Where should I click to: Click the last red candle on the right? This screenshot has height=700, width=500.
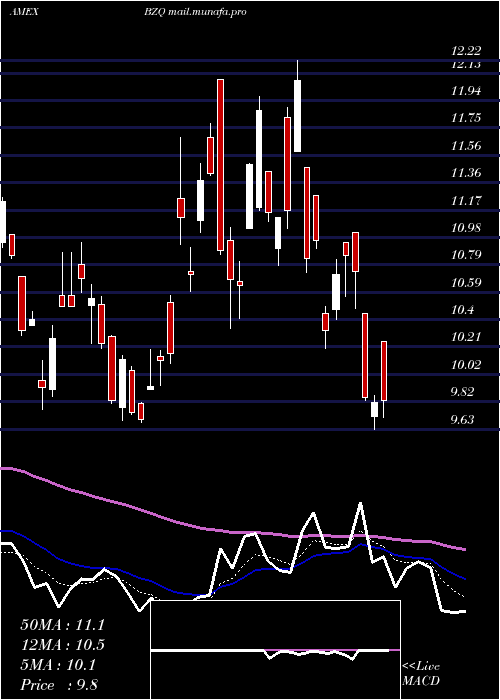tap(383, 371)
